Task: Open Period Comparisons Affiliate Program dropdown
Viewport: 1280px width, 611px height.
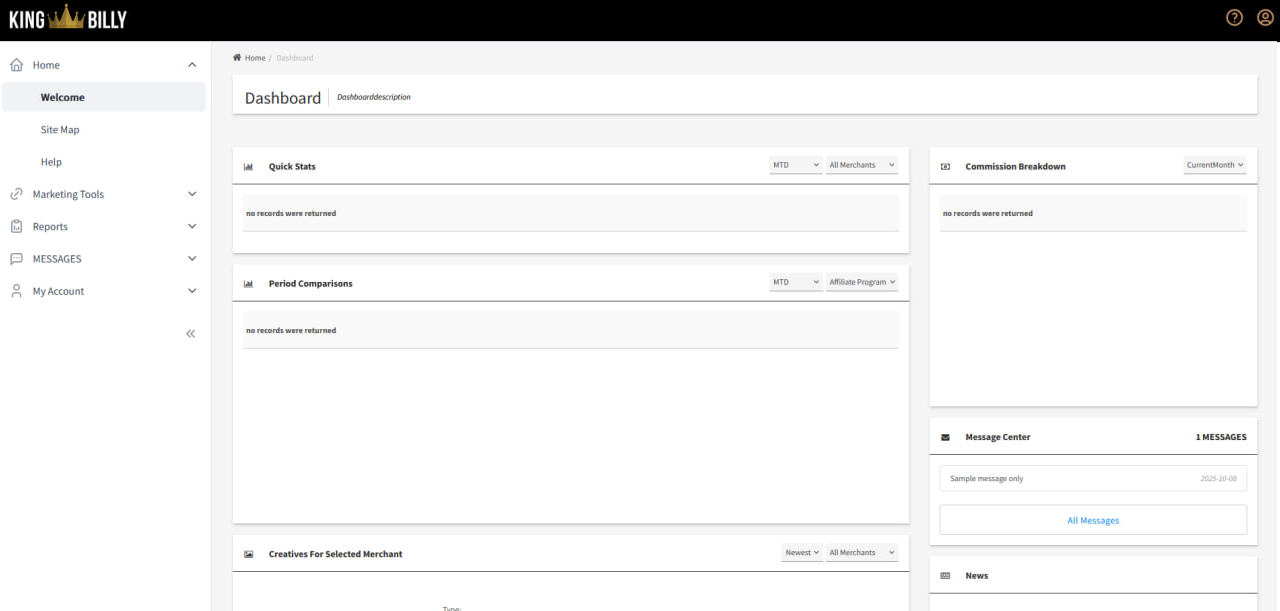Action: (861, 282)
